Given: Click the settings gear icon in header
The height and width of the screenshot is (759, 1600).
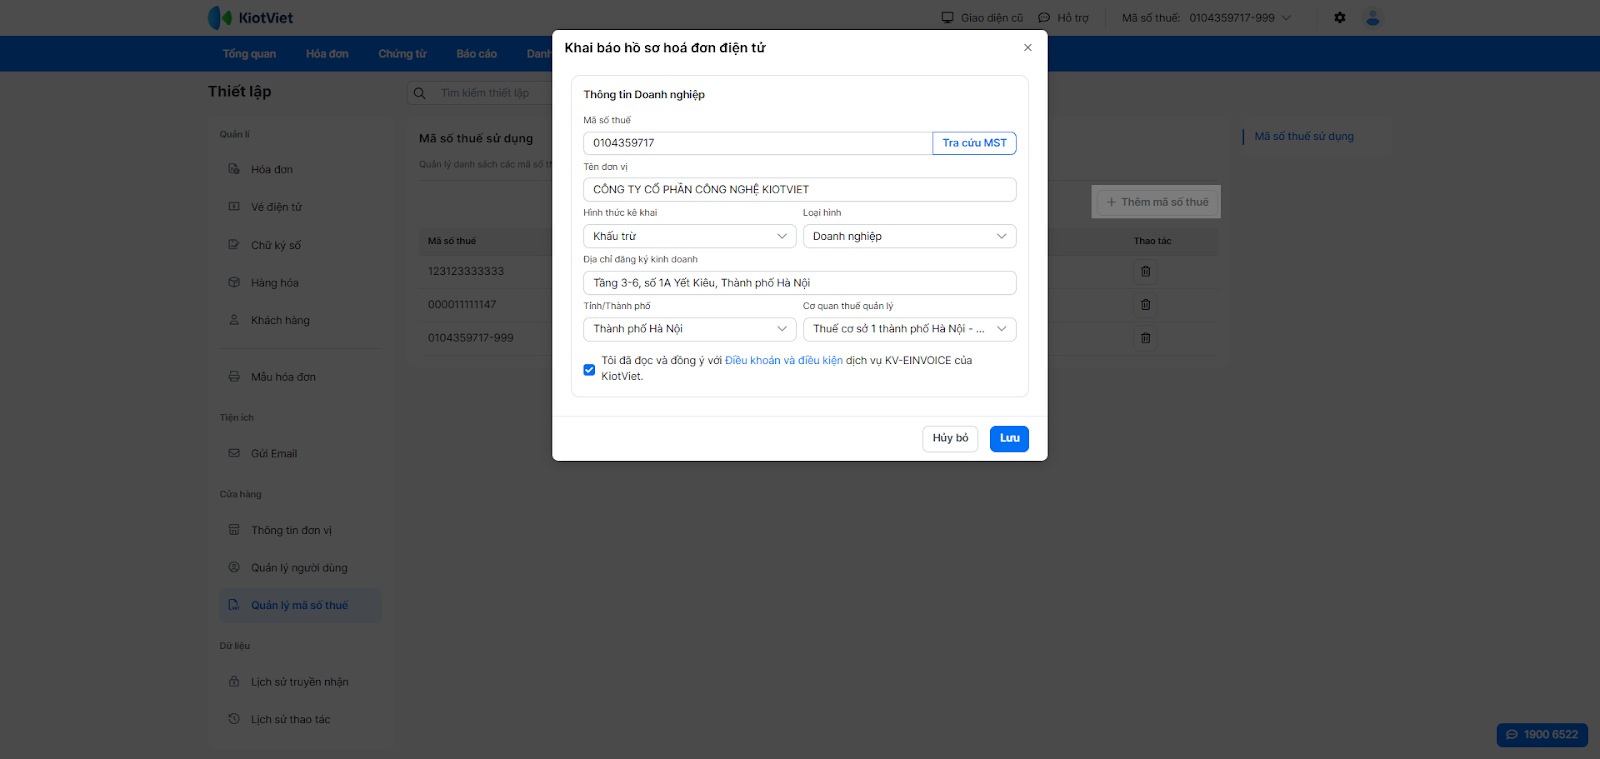Looking at the screenshot, I should [1340, 18].
